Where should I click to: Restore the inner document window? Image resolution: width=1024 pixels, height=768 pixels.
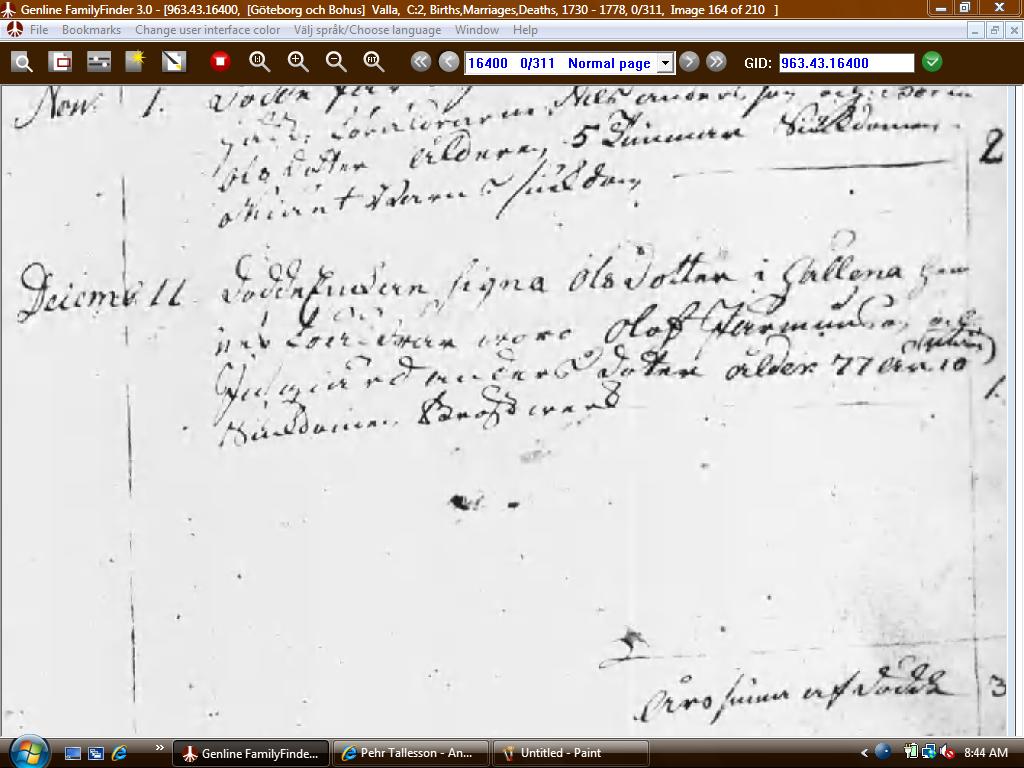tap(995, 30)
